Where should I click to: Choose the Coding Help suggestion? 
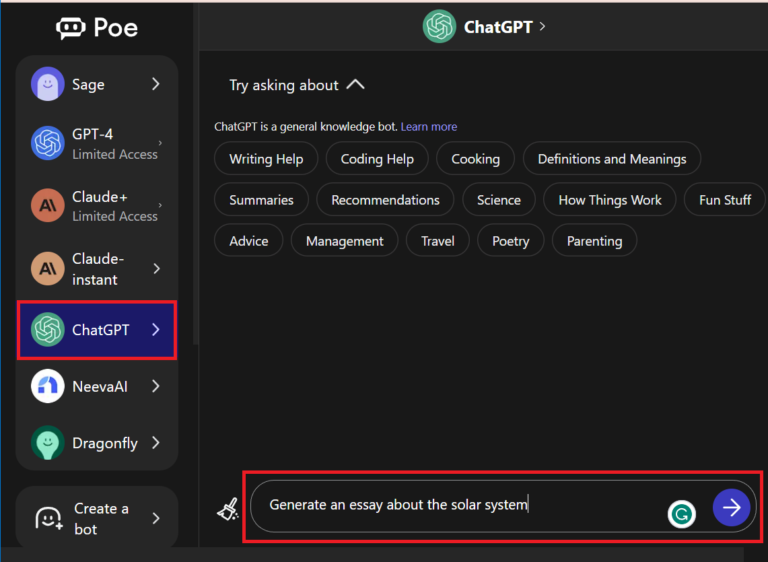377,159
